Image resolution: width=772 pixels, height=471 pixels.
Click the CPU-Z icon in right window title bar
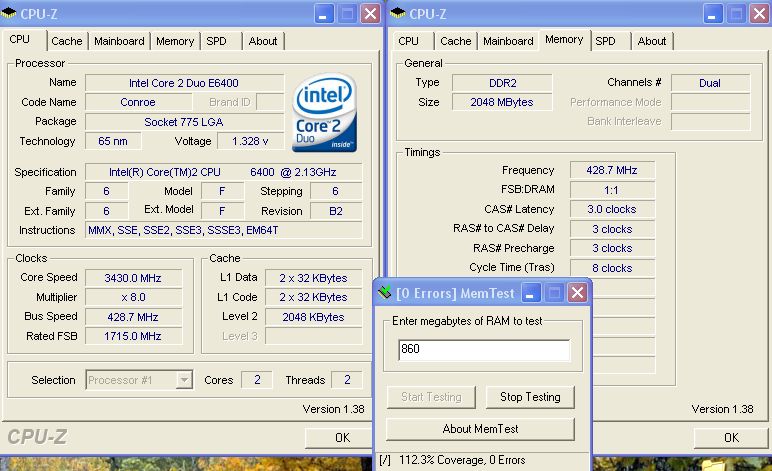click(398, 13)
